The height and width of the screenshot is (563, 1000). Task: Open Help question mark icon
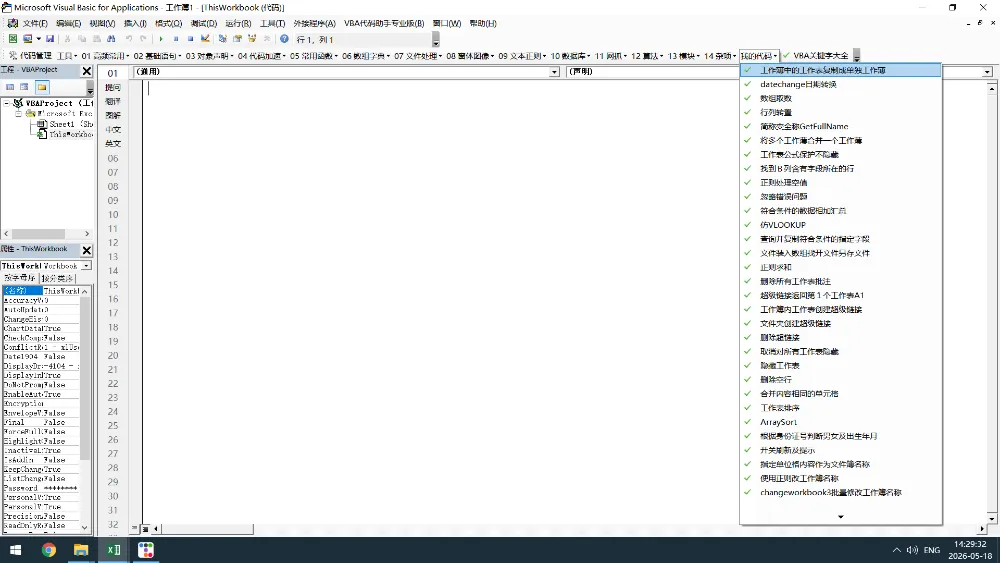pyautogui.click(x=284, y=39)
